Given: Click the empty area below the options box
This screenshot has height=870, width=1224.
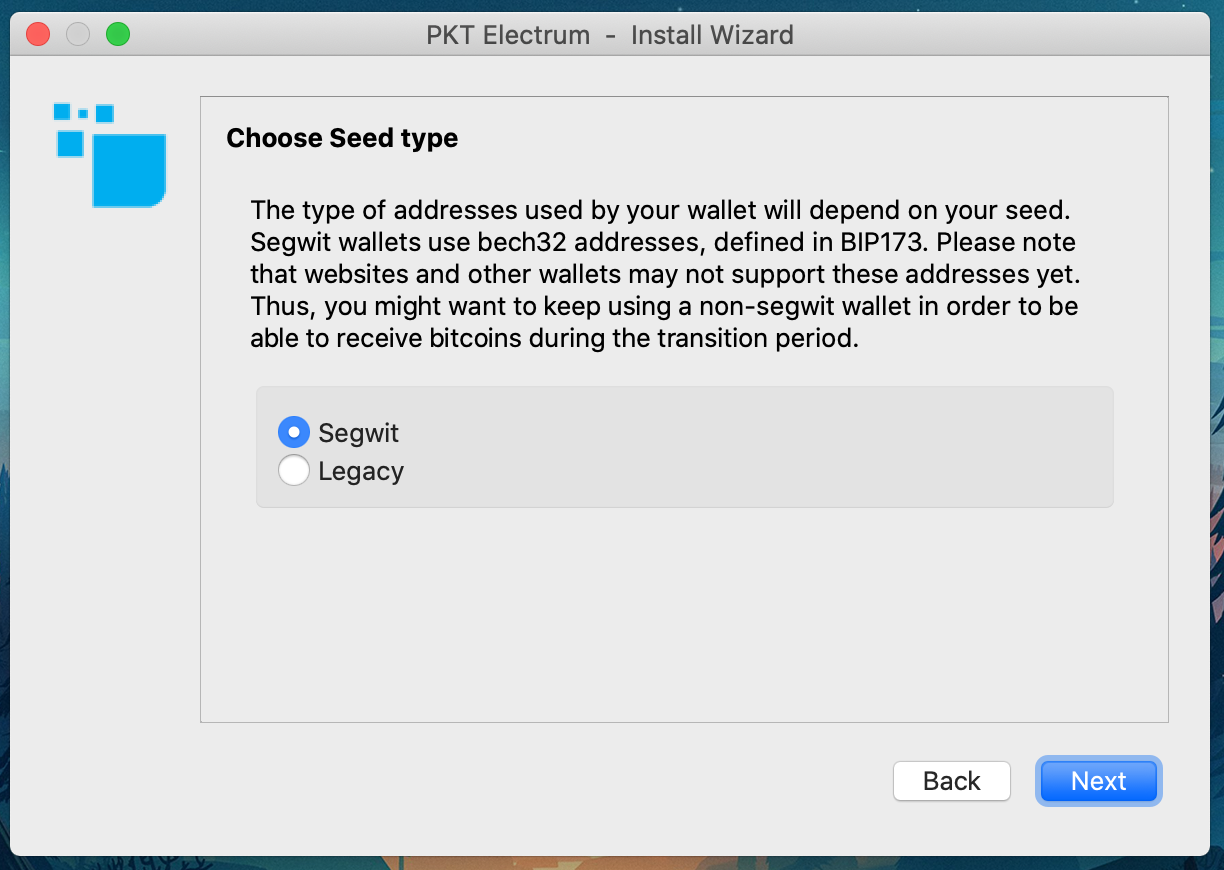Looking at the screenshot, I should point(684,610).
